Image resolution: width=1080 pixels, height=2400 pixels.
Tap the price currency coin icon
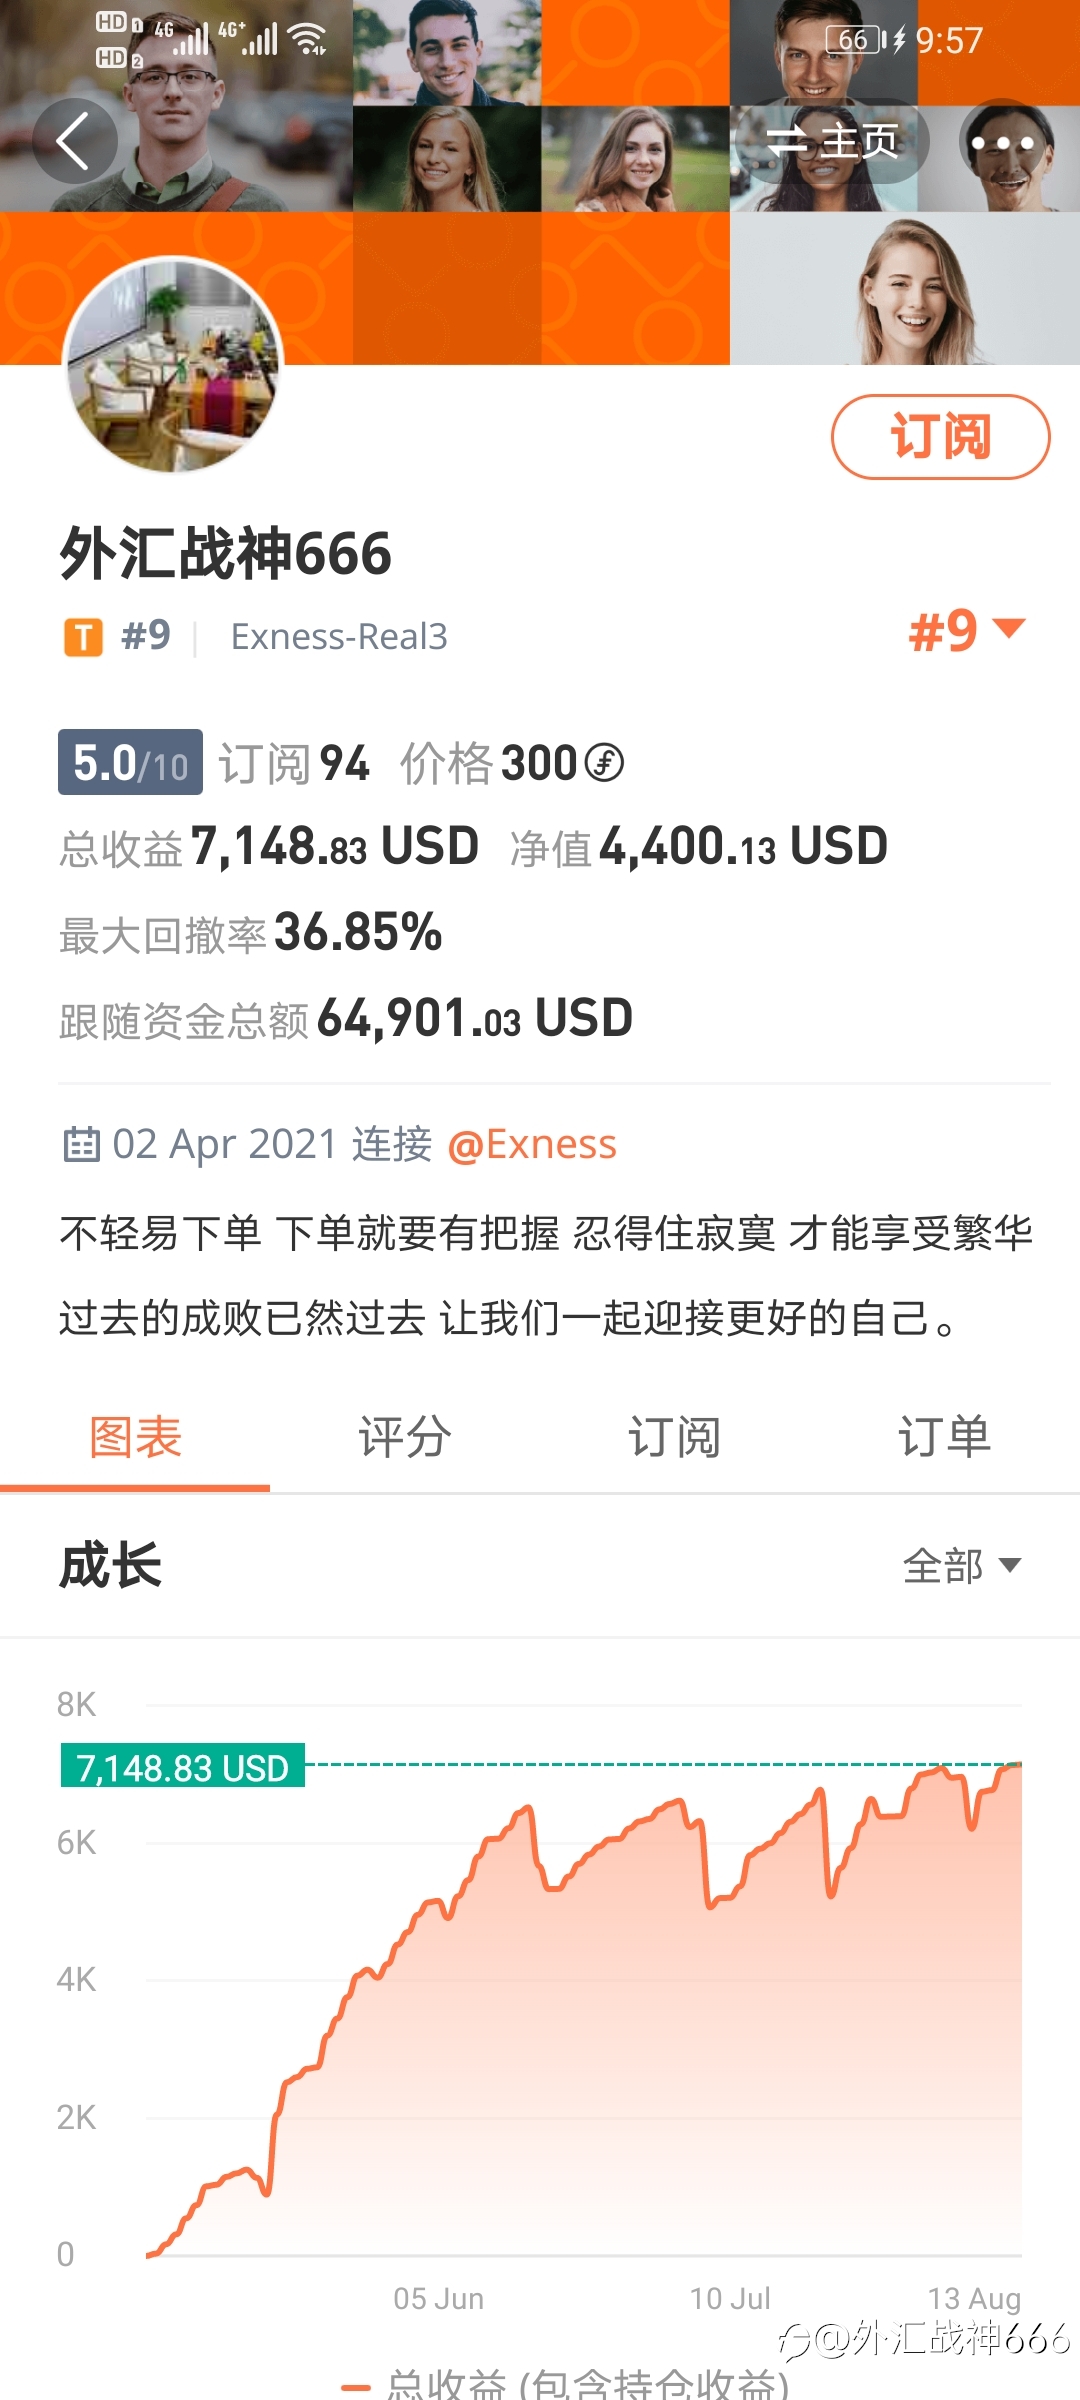pos(604,763)
